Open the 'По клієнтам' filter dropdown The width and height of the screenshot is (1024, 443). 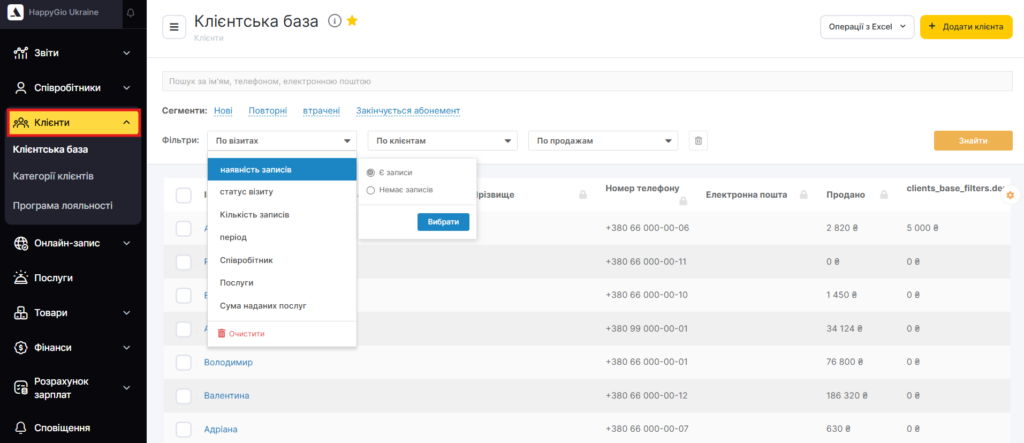pyautogui.click(x=442, y=141)
